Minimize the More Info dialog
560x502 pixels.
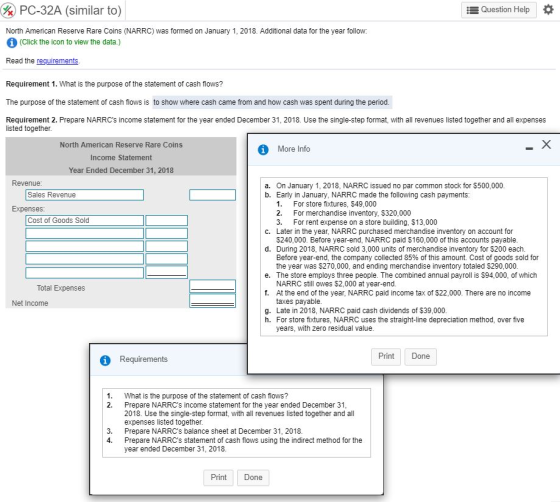pos(529,148)
